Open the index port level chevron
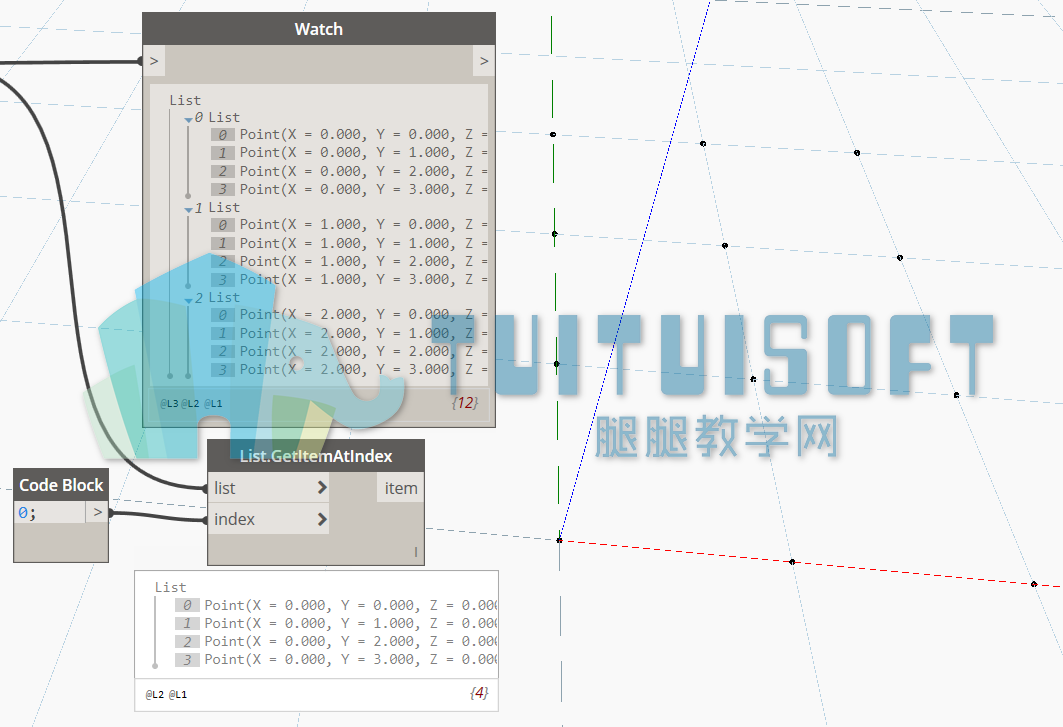 click(322, 519)
